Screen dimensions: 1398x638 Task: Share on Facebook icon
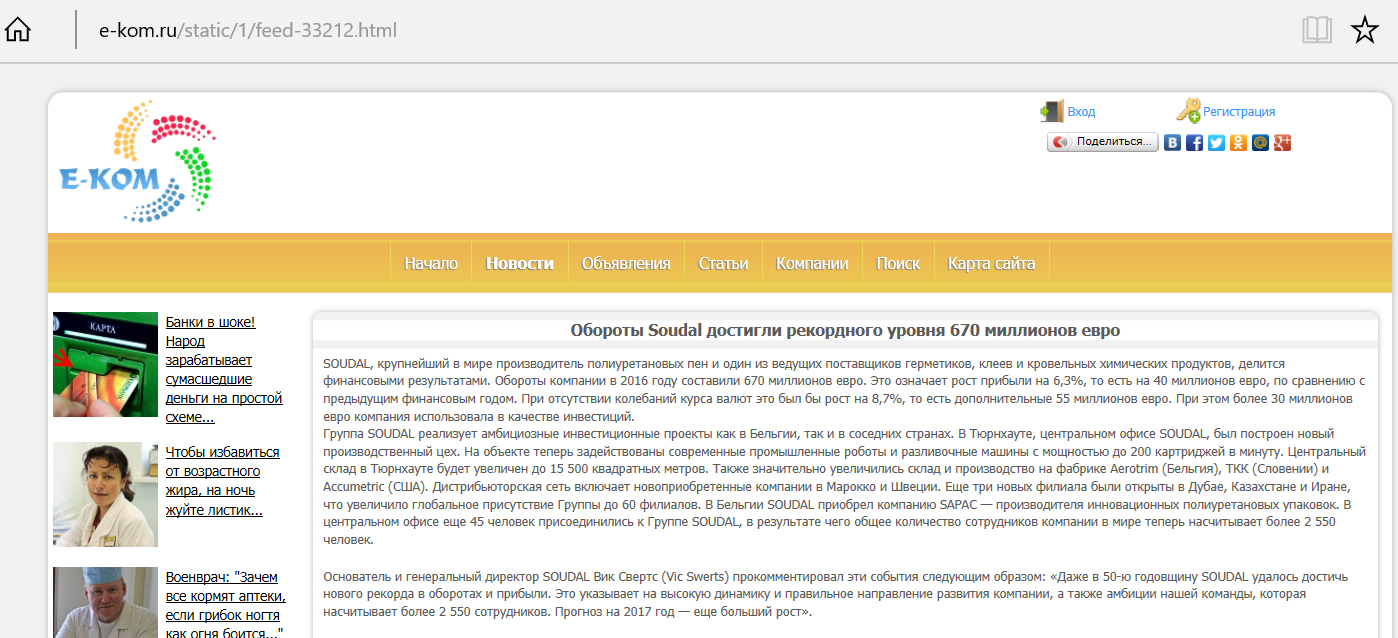coord(1194,142)
